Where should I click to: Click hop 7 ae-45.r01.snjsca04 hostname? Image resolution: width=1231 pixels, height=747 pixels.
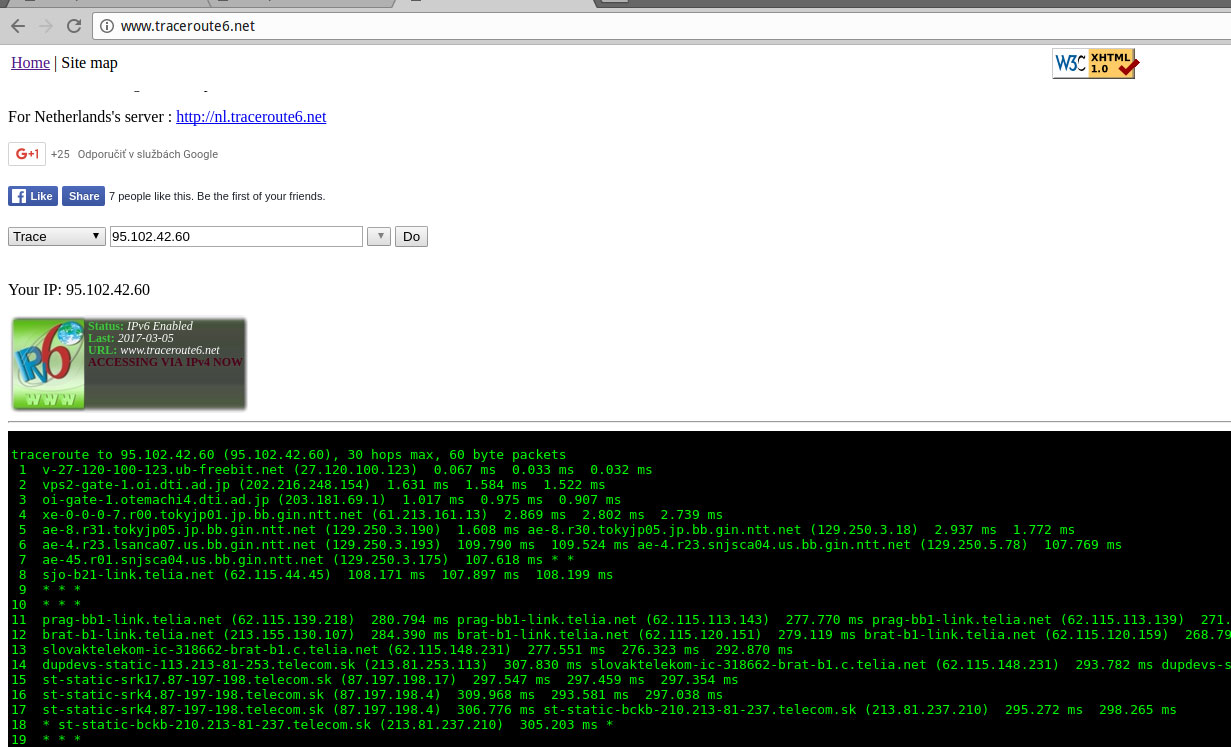(182, 559)
